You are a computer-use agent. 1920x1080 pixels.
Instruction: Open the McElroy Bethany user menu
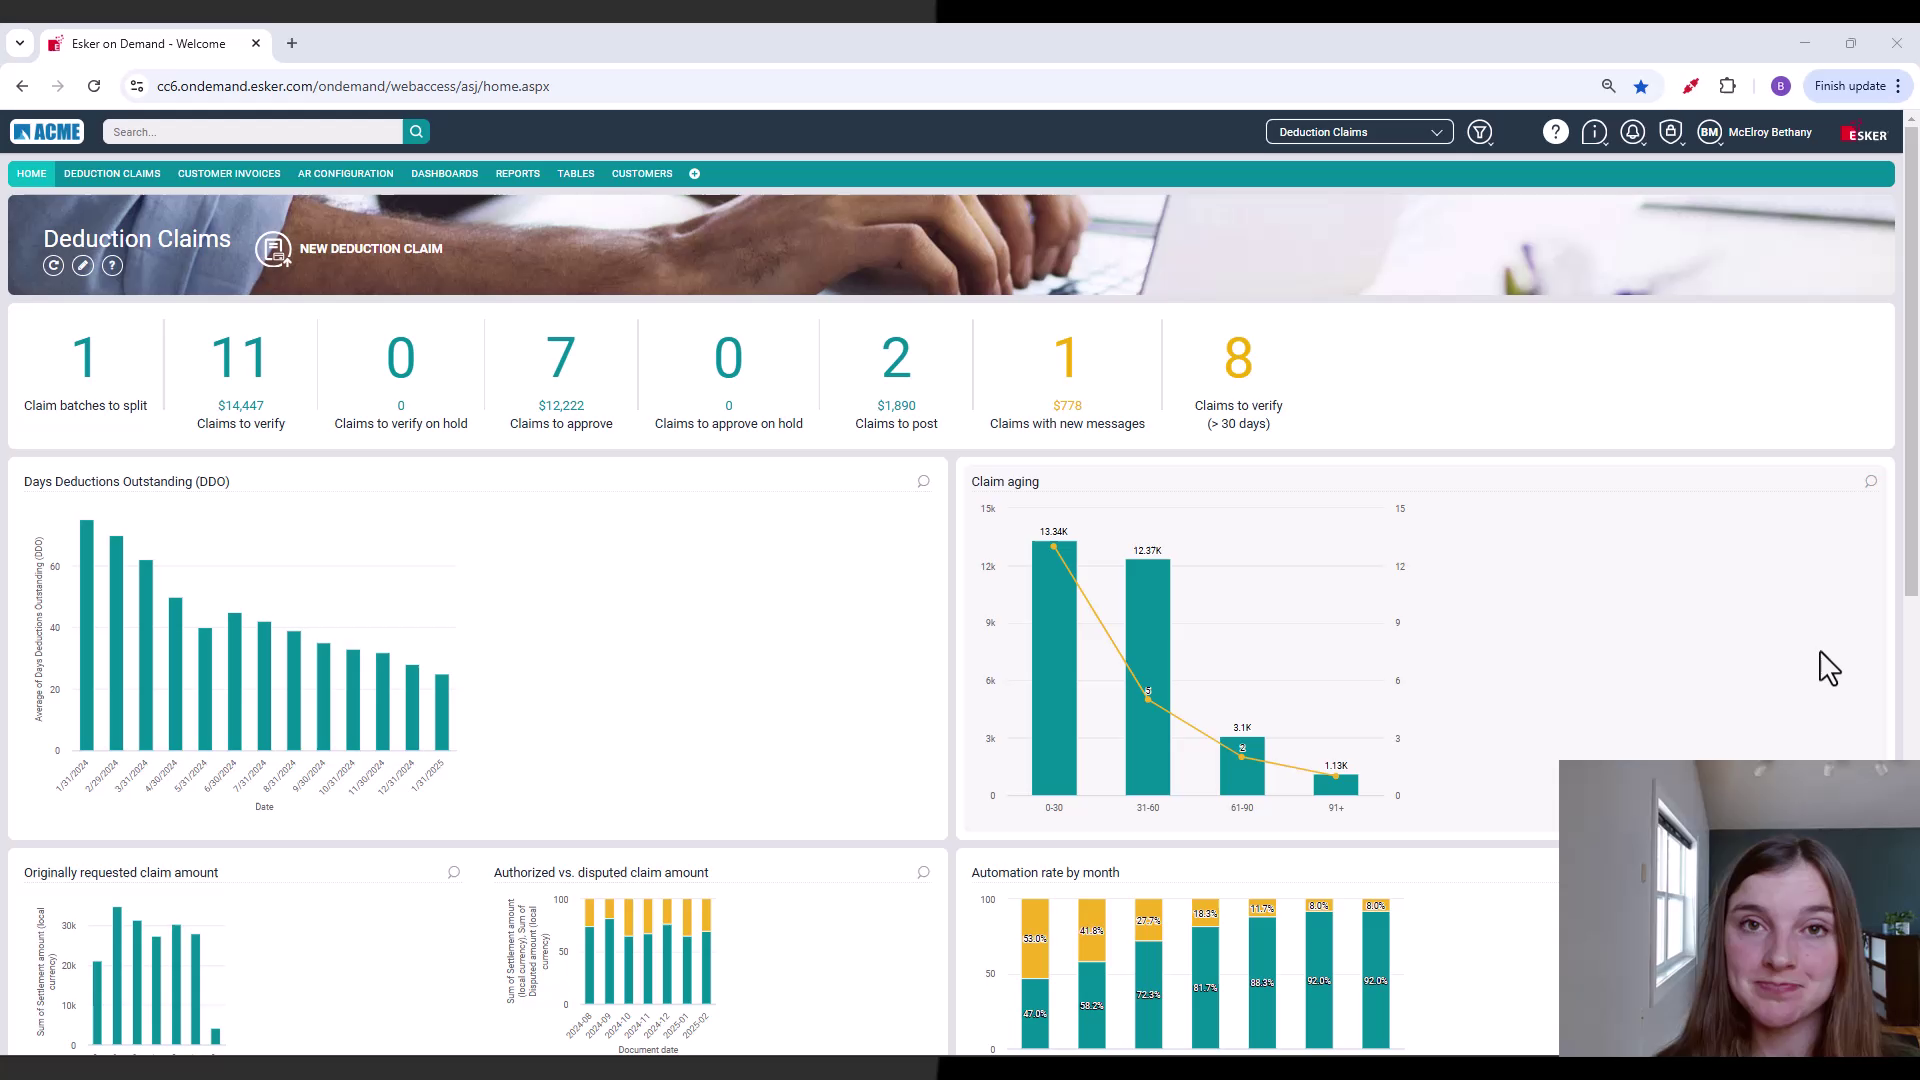(1768, 132)
